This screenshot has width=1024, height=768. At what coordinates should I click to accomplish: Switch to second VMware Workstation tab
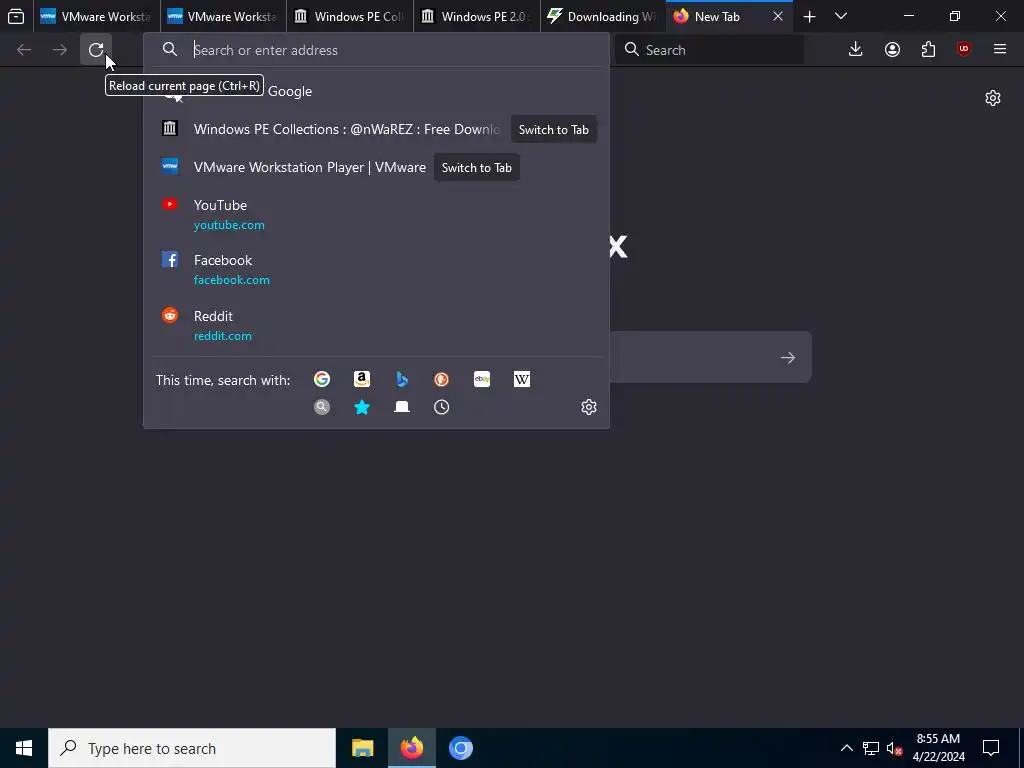tap(222, 16)
